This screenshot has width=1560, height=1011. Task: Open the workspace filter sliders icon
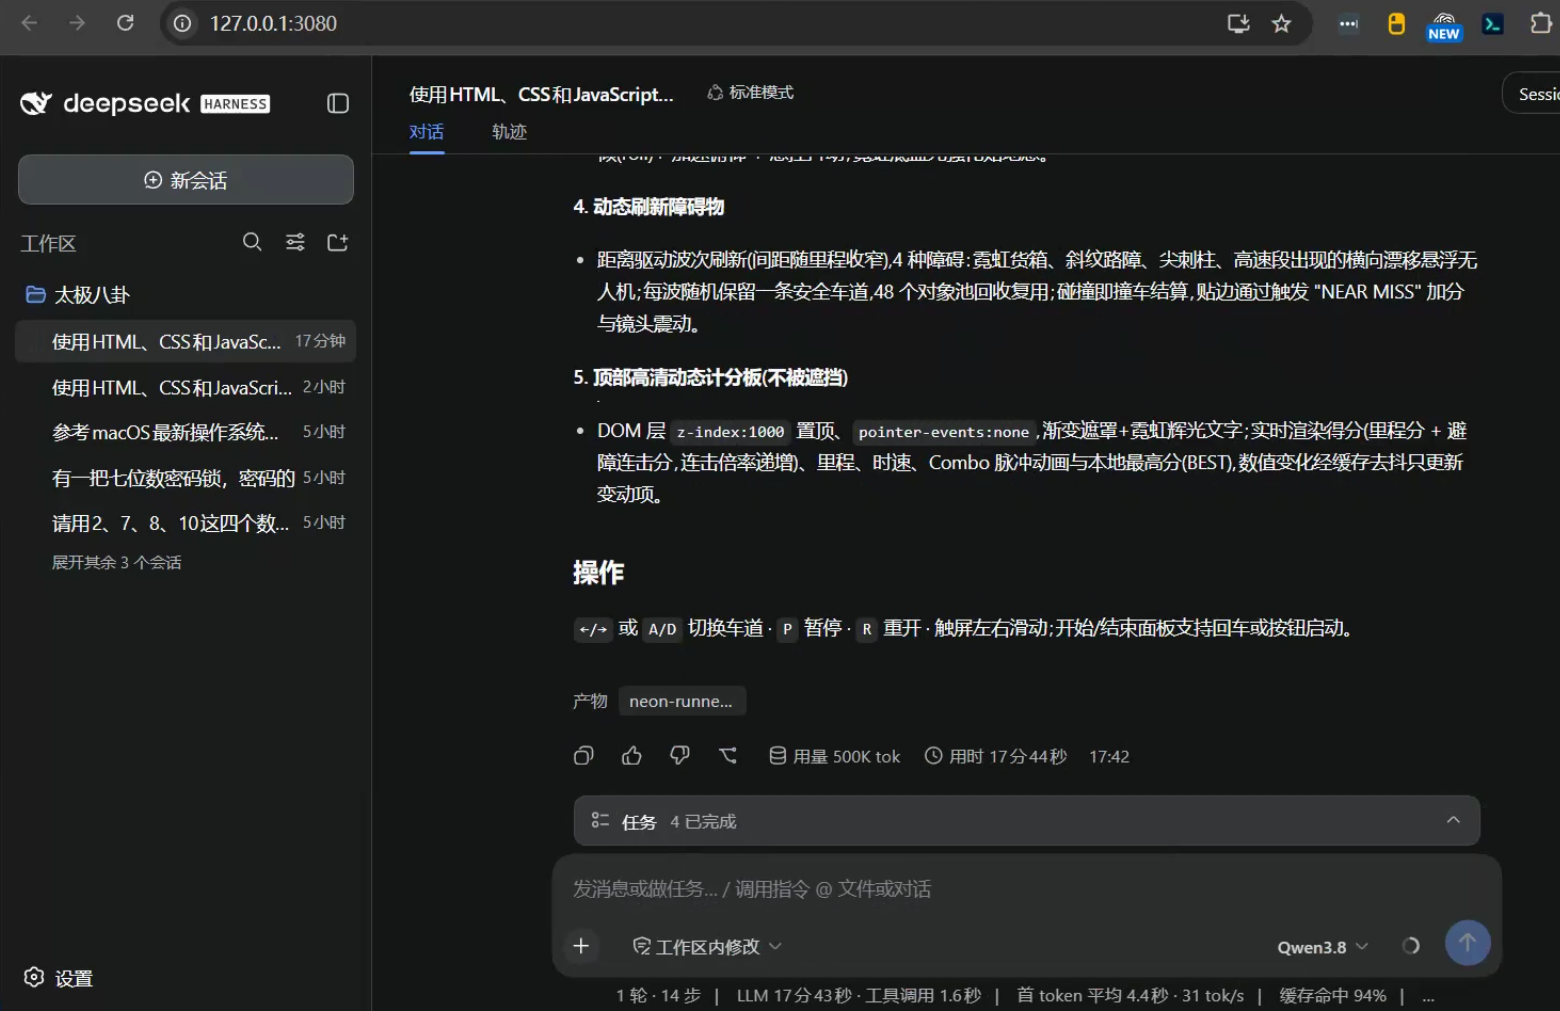click(295, 242)
